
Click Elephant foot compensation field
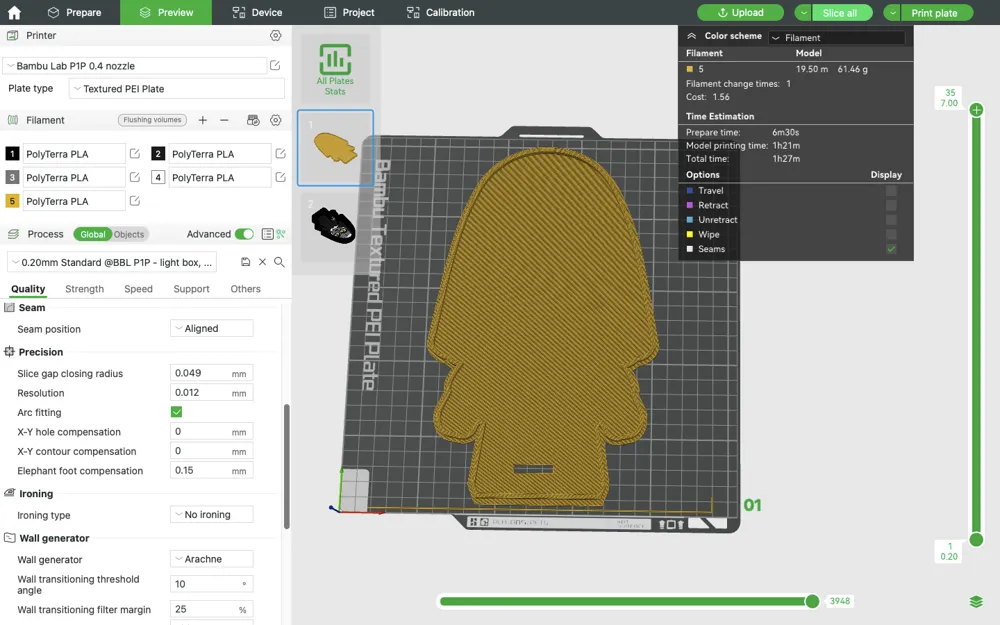pyautogui.click(x=212, y=471)
